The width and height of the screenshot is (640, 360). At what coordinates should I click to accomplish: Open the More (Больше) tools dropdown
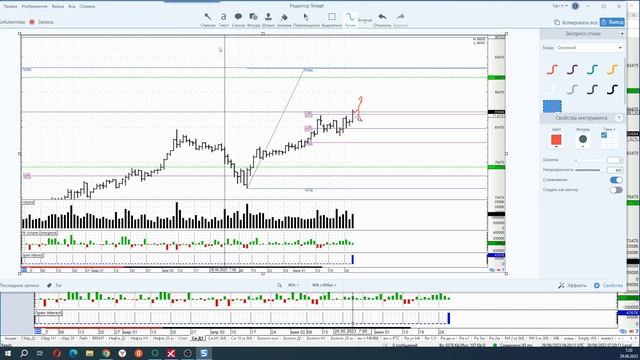coord(365,20)
